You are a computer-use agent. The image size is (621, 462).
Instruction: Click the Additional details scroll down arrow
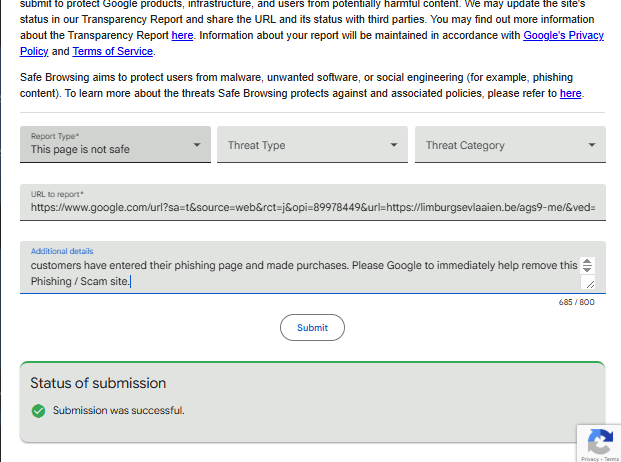pos(587,271)
